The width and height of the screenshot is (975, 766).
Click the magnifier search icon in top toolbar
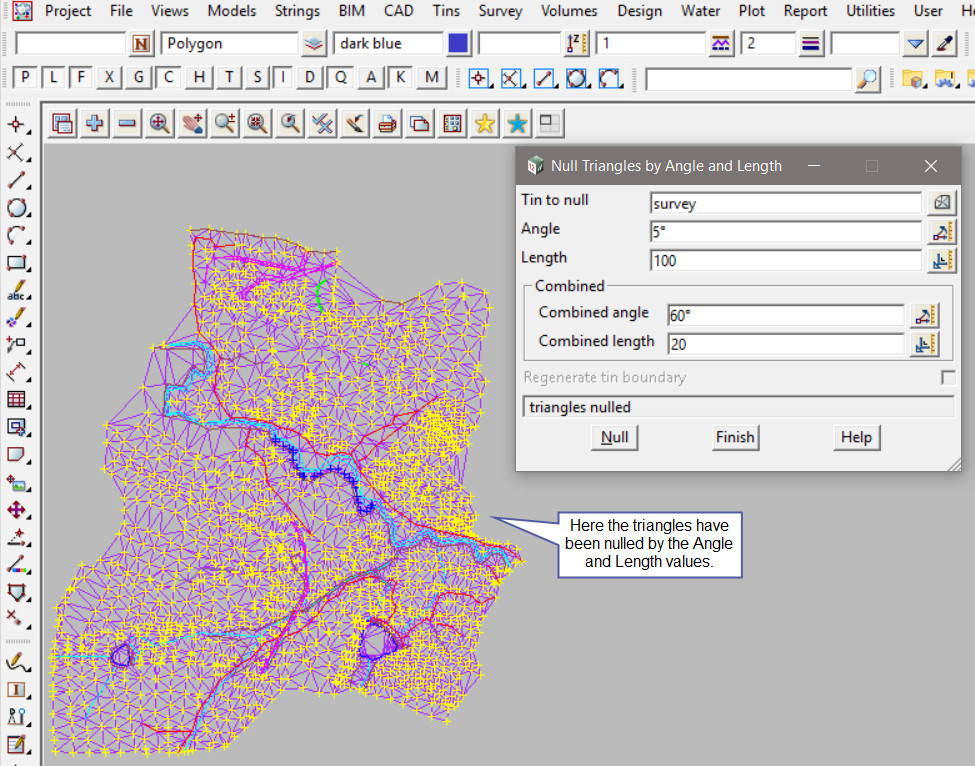869,79
